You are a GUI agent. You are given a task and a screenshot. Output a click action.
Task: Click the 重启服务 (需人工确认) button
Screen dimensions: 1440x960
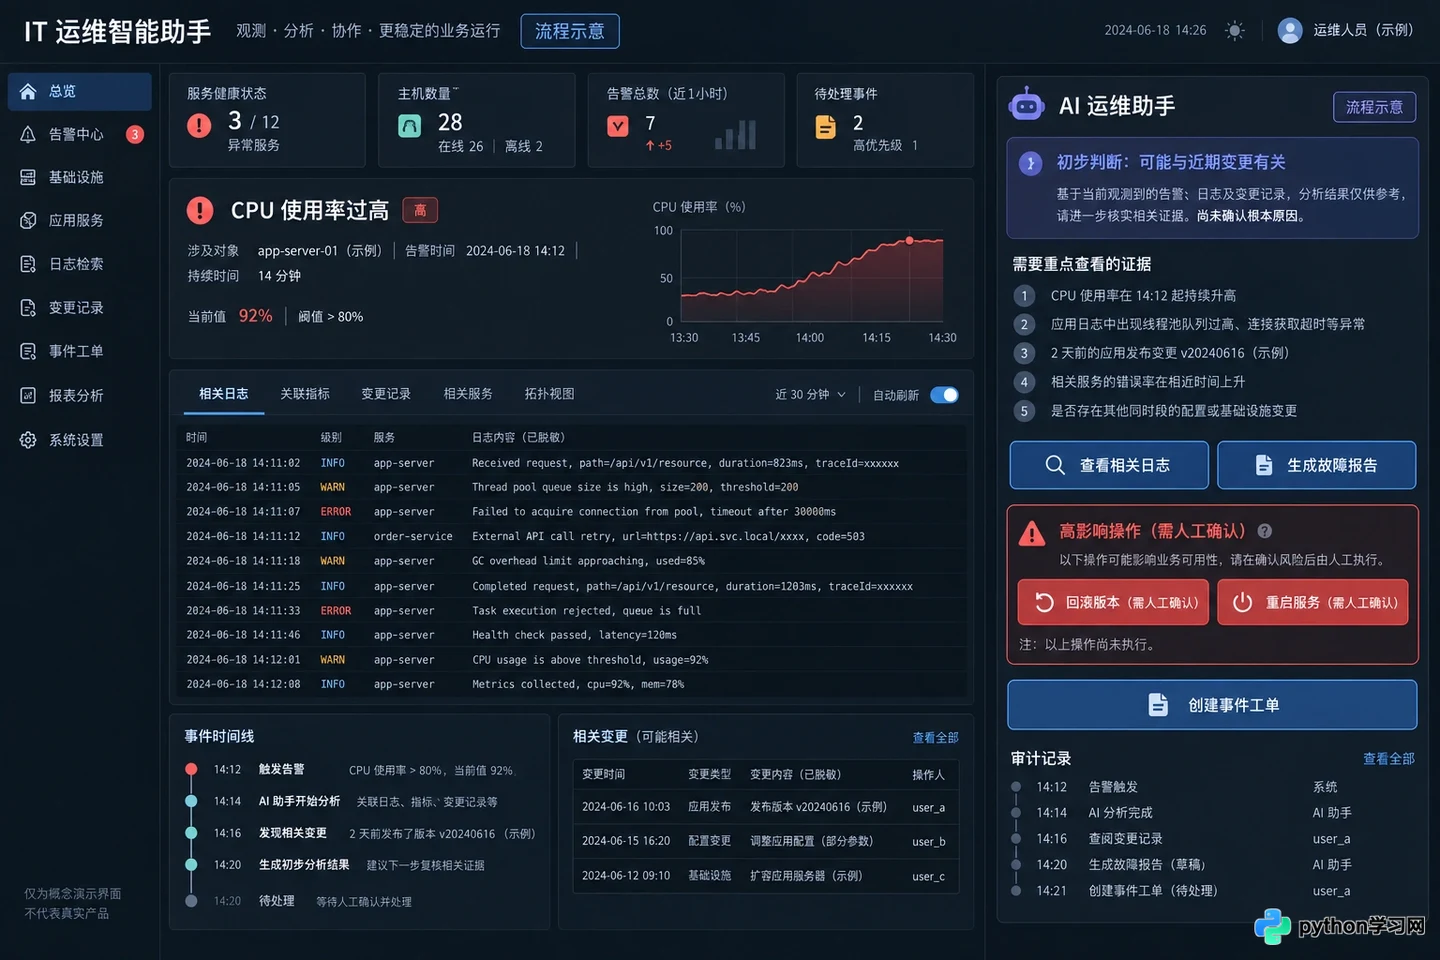[1313, 602]
